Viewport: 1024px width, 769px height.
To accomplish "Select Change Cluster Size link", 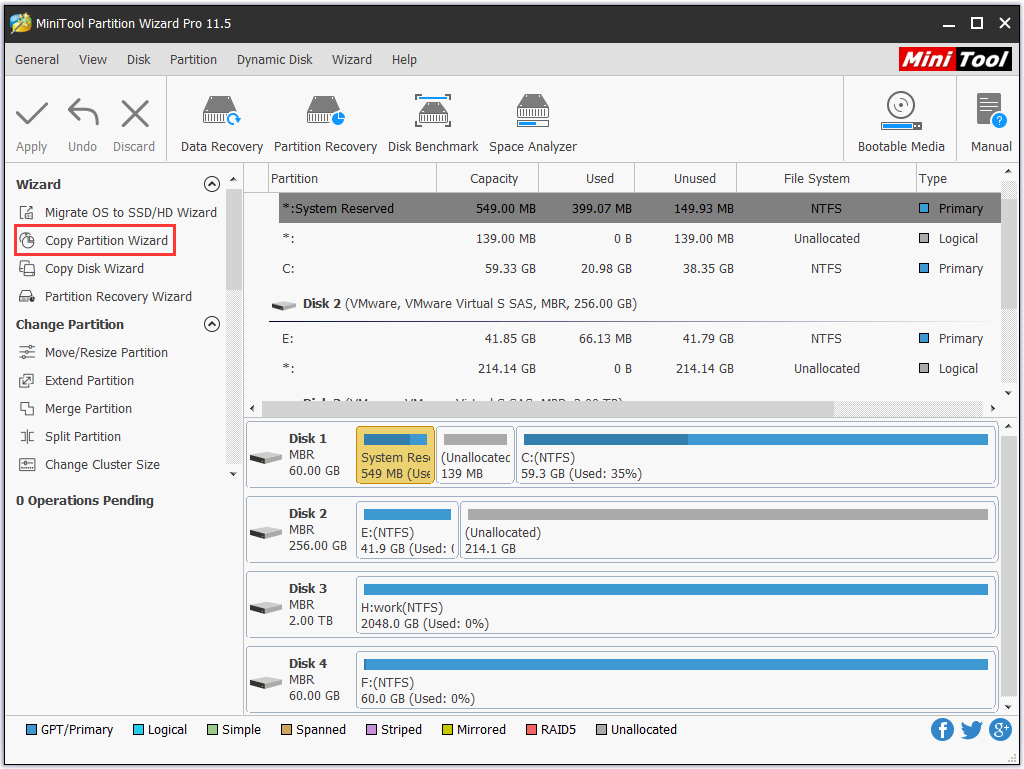I will 103,465.
